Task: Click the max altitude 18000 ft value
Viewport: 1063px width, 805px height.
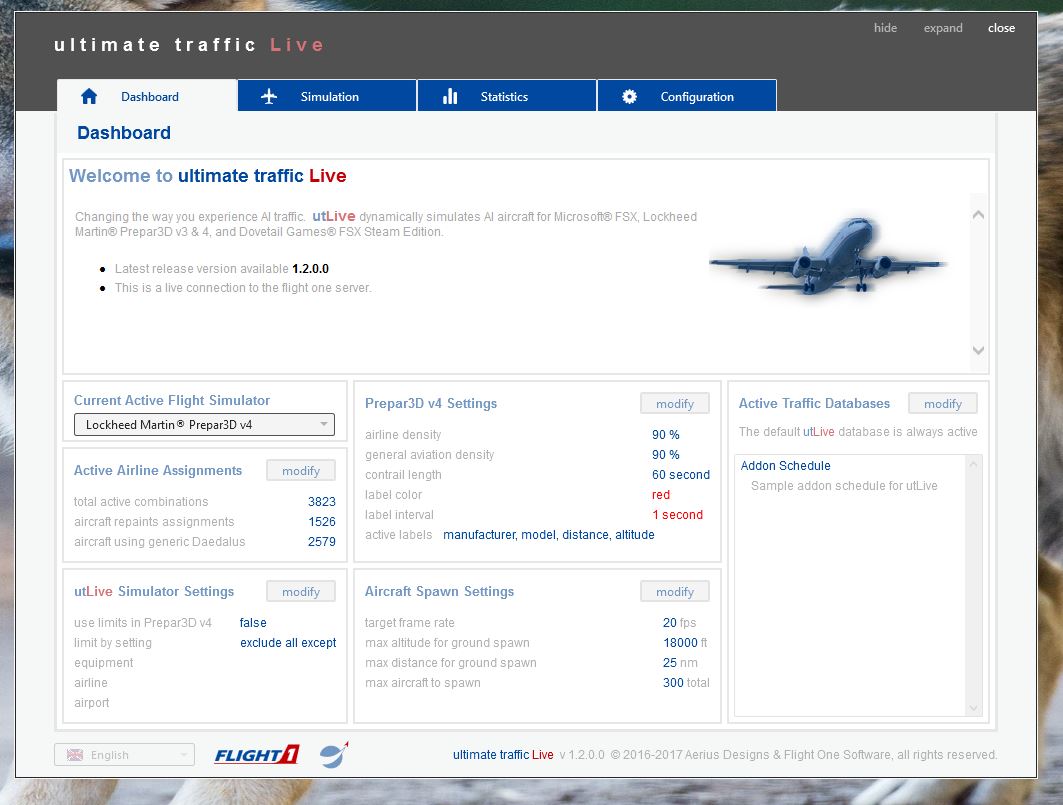Action: [685, 643]
